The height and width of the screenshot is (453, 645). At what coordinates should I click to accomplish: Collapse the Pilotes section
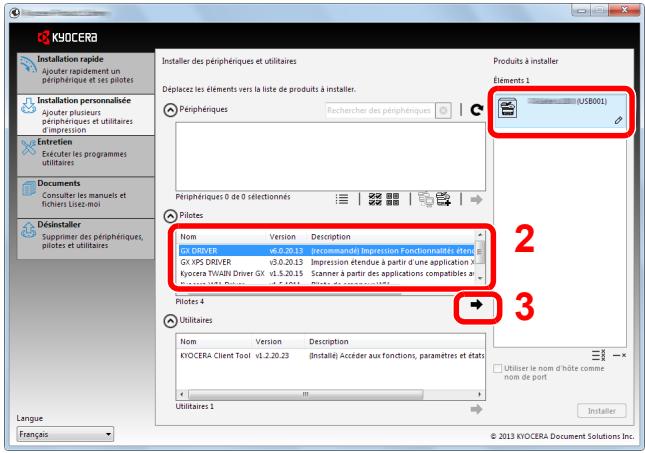(x=170, y=216)
